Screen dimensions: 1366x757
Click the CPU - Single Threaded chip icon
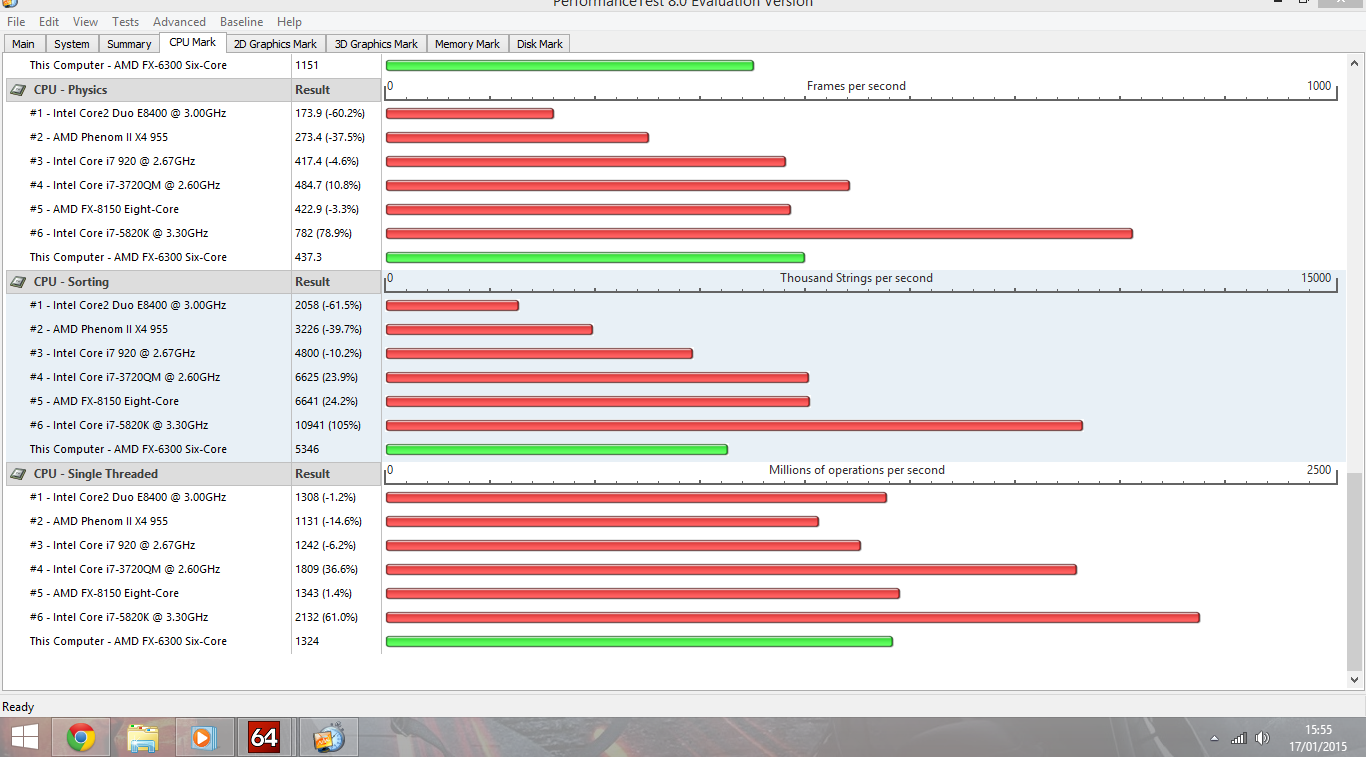point(18,474)
